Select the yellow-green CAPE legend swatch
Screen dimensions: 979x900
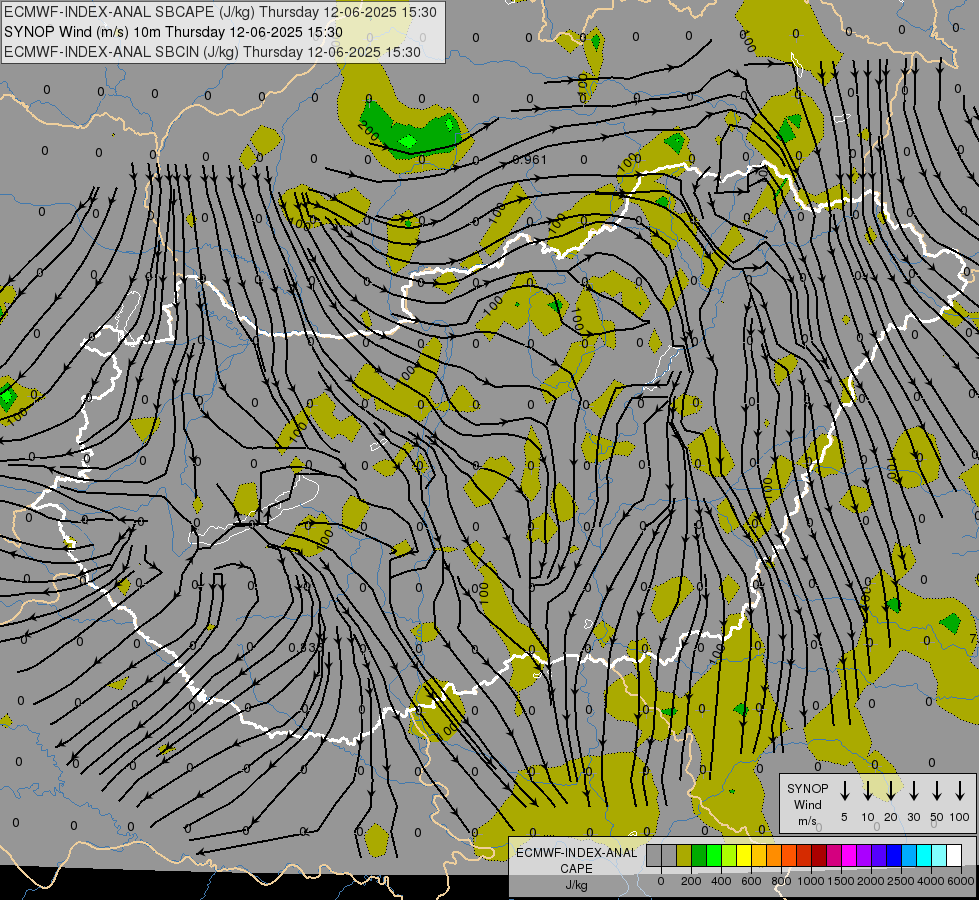(729, 855)
